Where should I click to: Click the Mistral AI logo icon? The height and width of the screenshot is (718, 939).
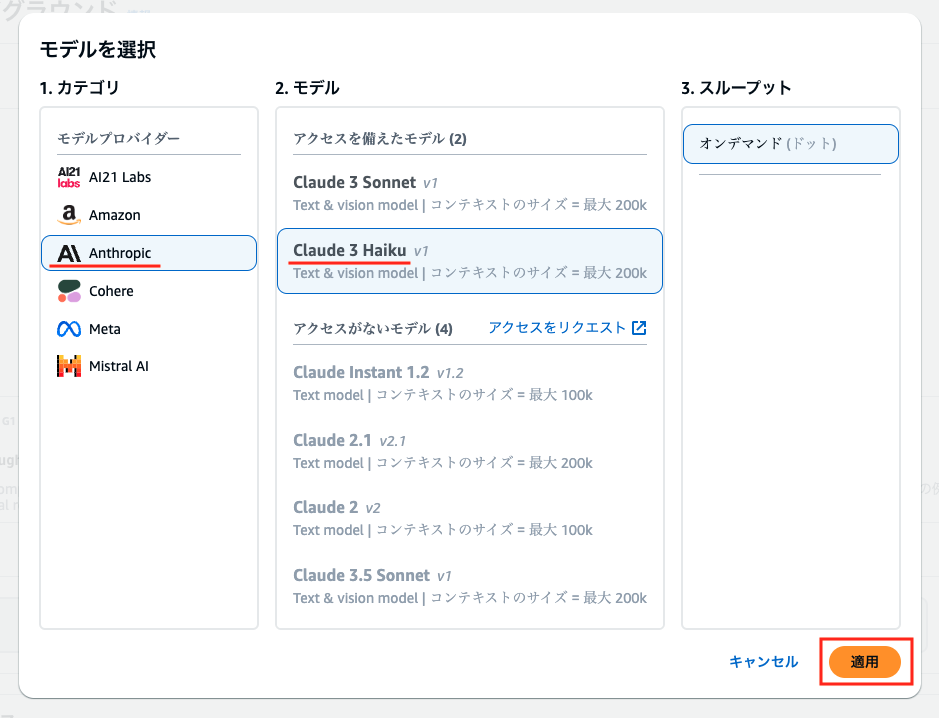click(x=69, y=366)
